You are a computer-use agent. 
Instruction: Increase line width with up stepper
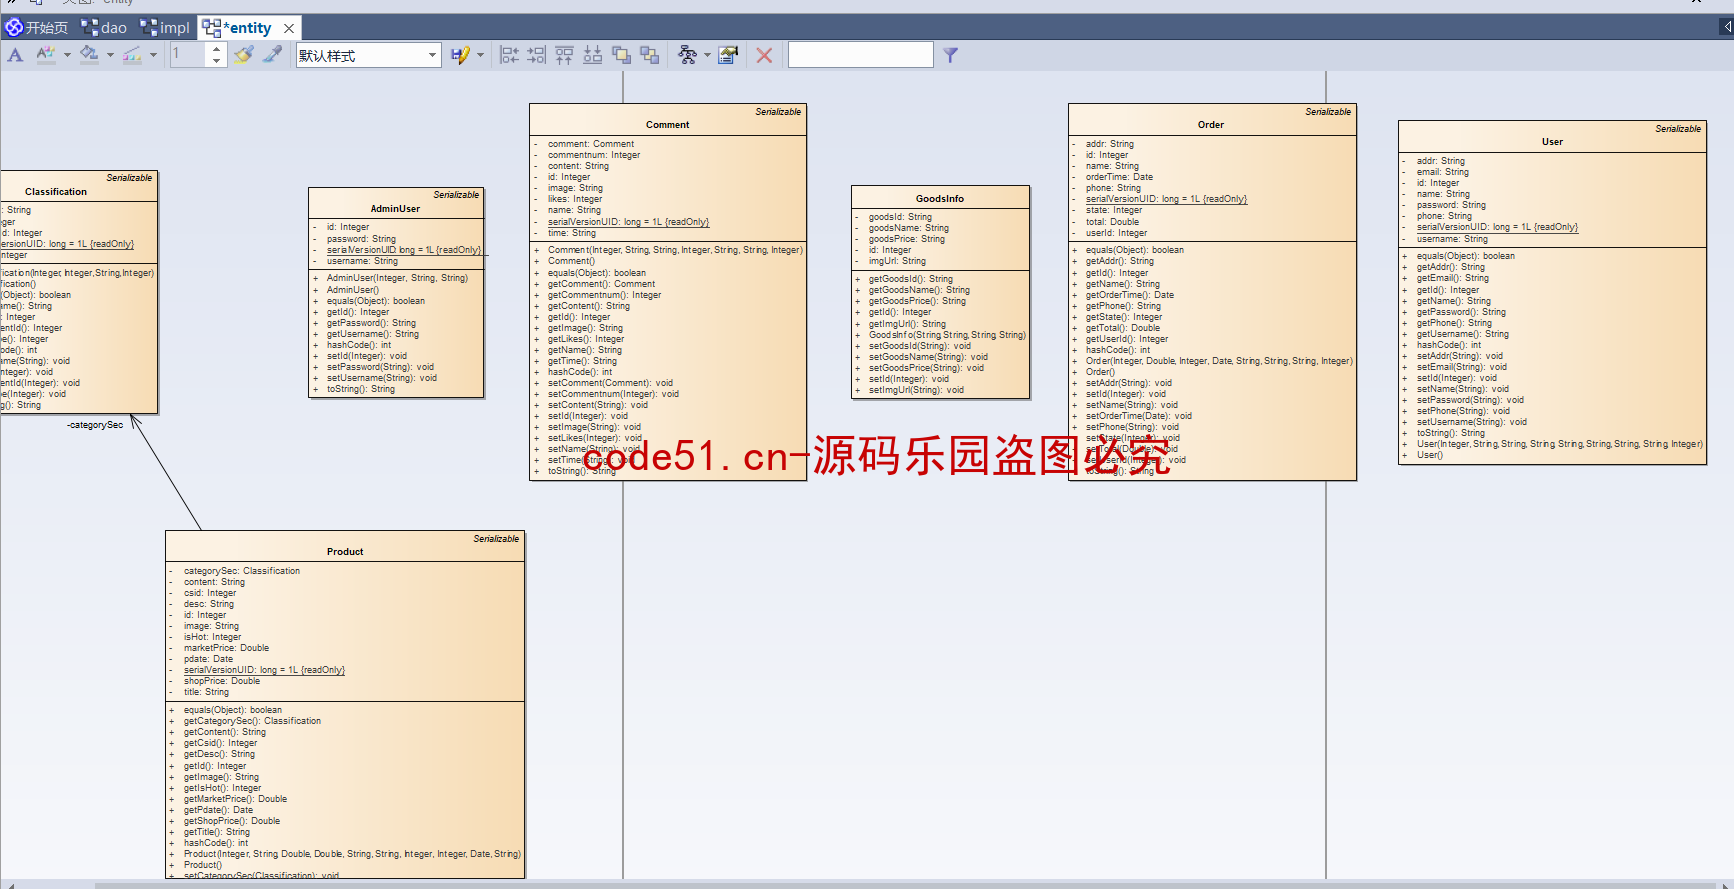tap(217, 49)
